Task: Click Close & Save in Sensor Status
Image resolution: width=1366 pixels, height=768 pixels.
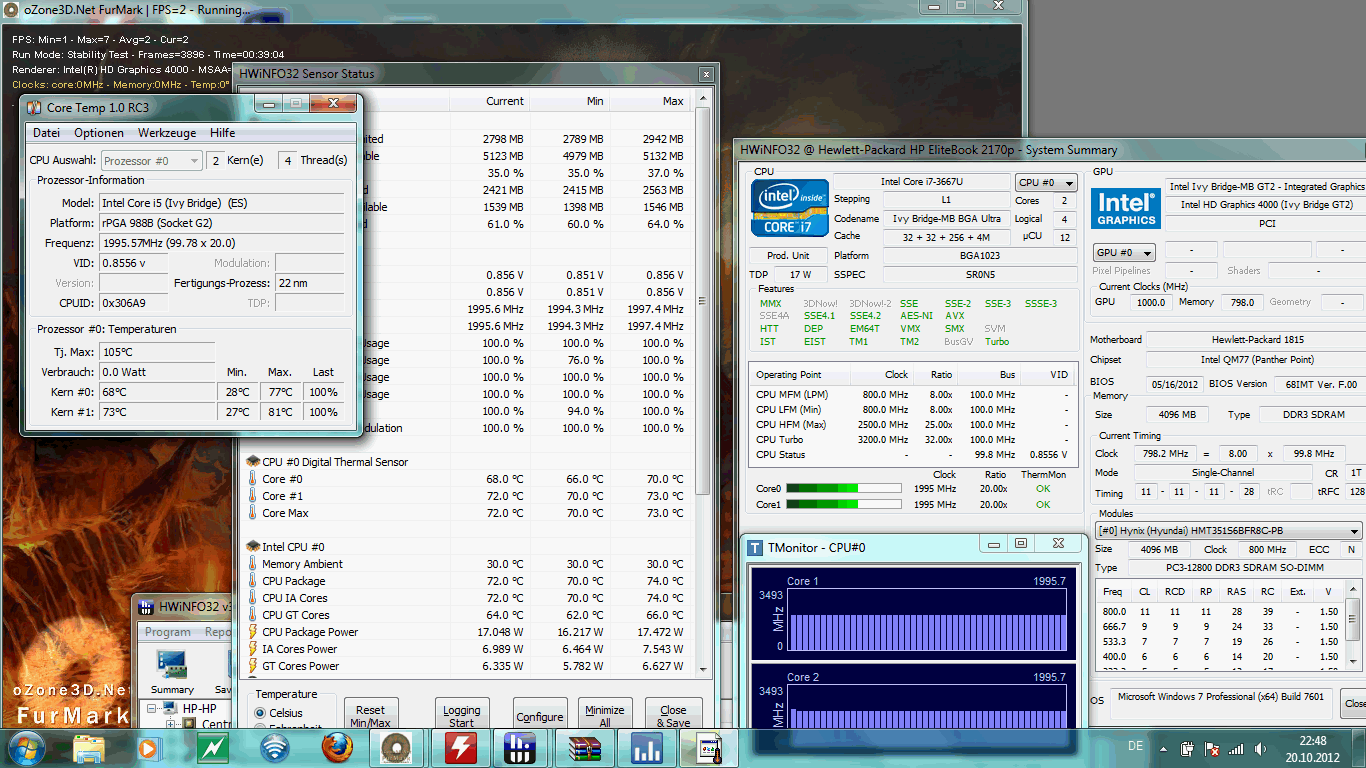Action: (673, 715)
